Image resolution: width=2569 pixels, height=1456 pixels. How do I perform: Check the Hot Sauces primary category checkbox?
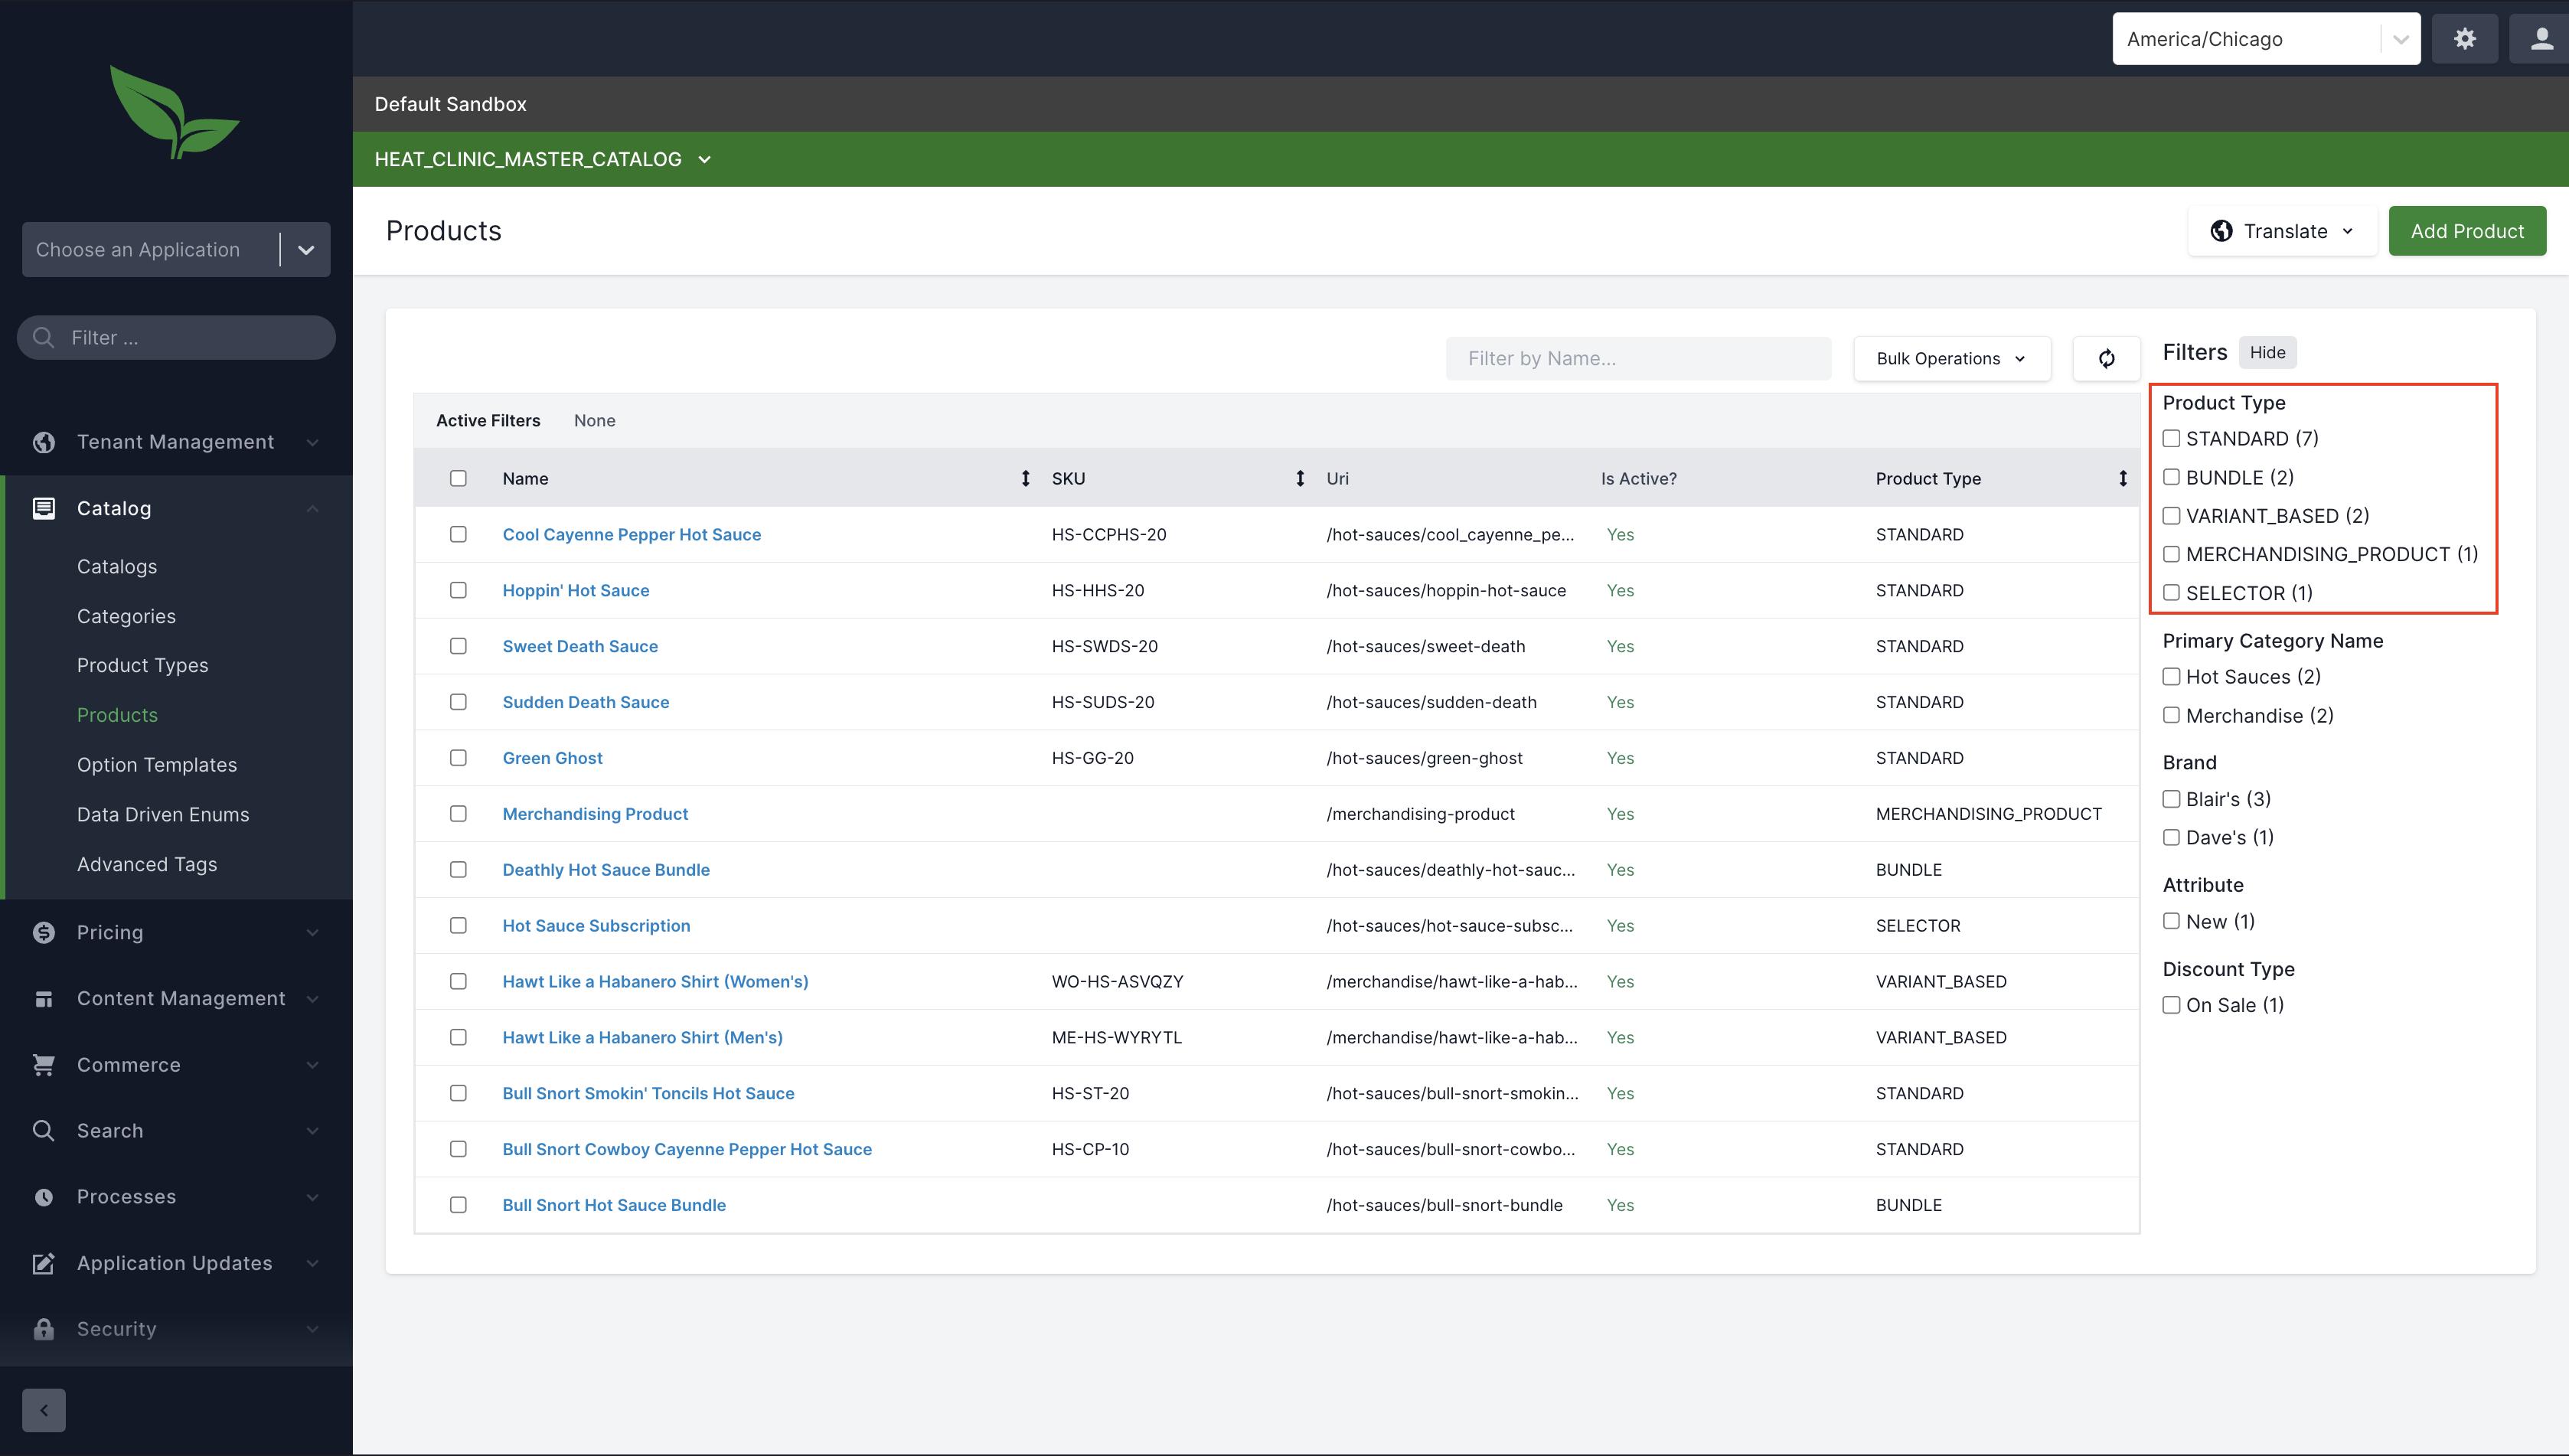coord(2170,676)
